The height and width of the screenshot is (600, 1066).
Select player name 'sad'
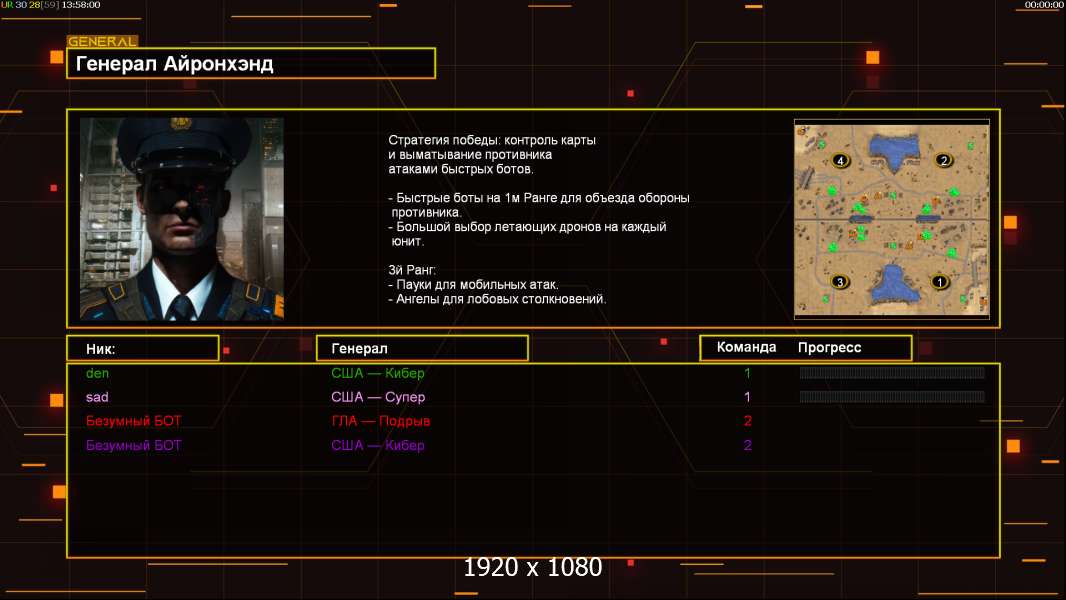pos(97,397)
